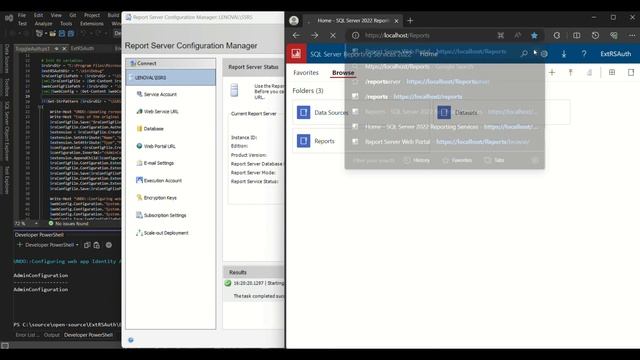Switch to the ExtRSAuth editor tab
Image resolution: width=640 pixels, height=360 pixels.
click(83, 48)
